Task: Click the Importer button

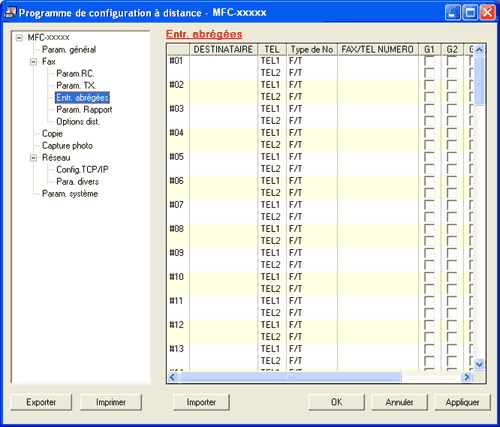Action: (x=201, y=402)
